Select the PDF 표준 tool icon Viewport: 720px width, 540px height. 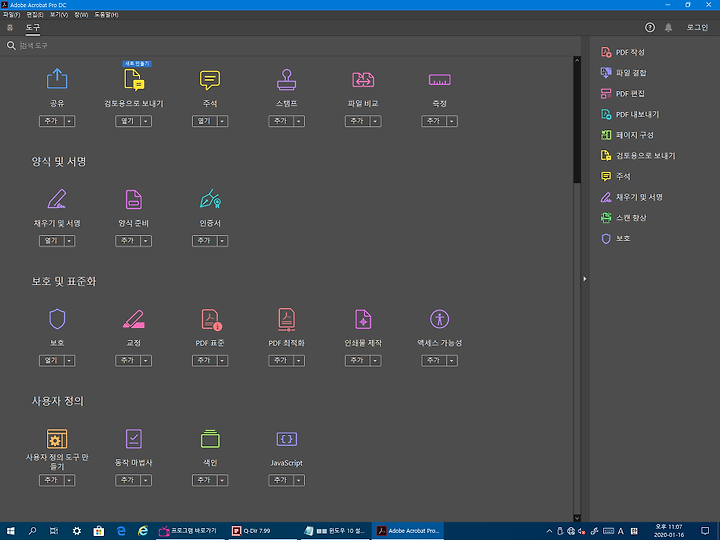tap(211, 319)
